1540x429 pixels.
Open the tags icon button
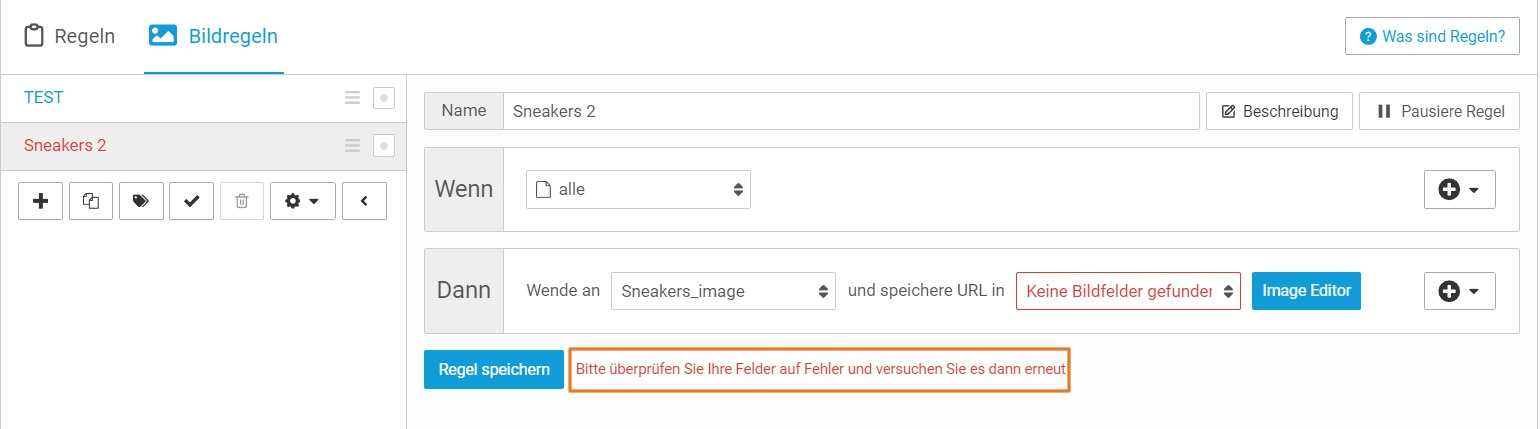click(x=141, y=201)
